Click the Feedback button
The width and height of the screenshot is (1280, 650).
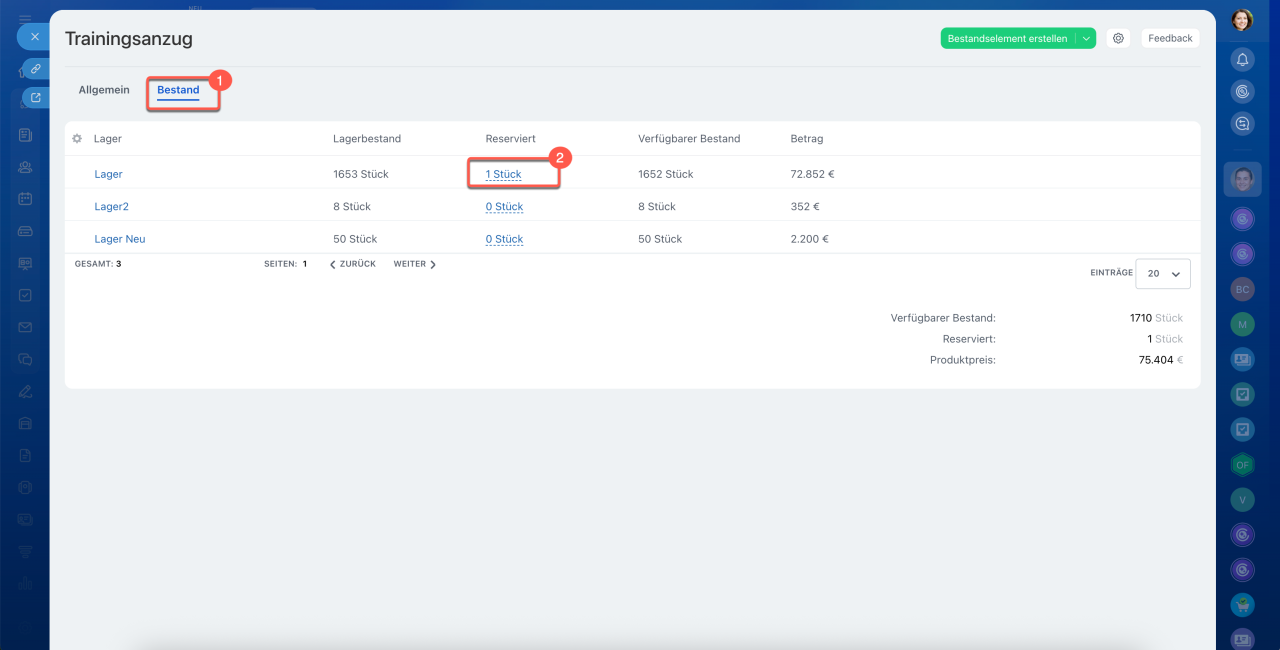point(1170,38)
